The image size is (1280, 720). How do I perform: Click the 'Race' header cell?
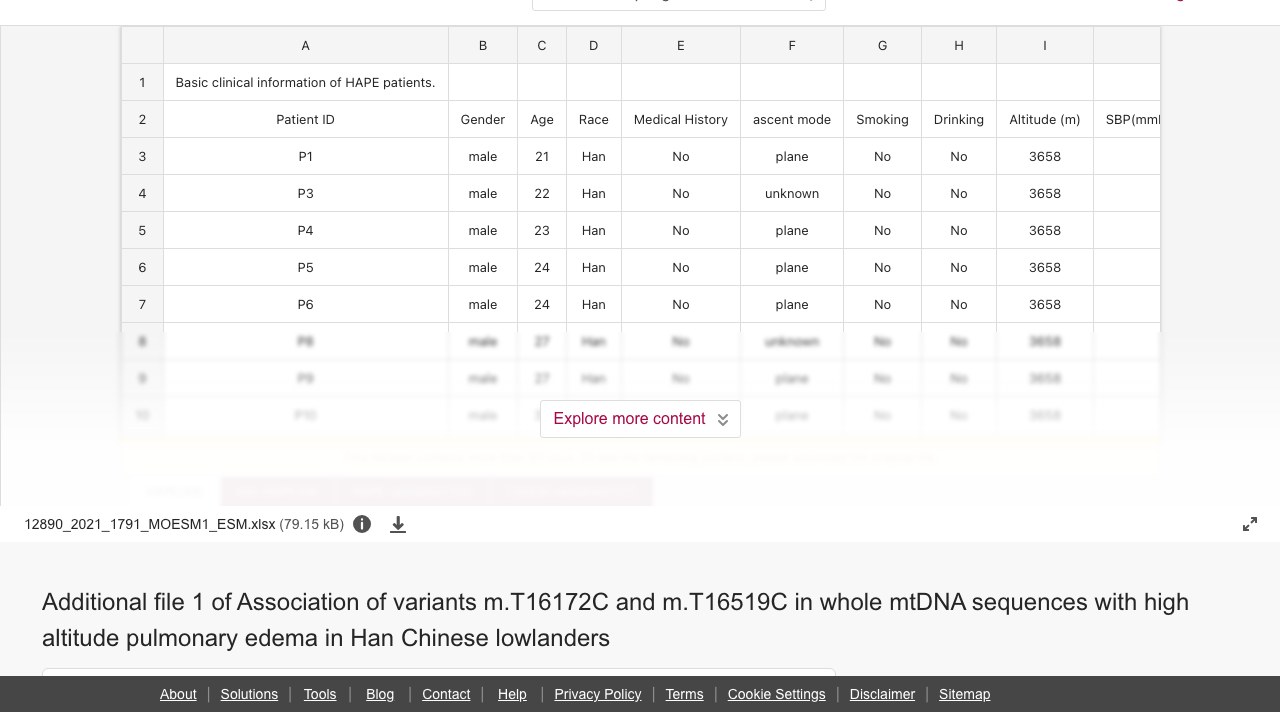click(x=594, y=119)
